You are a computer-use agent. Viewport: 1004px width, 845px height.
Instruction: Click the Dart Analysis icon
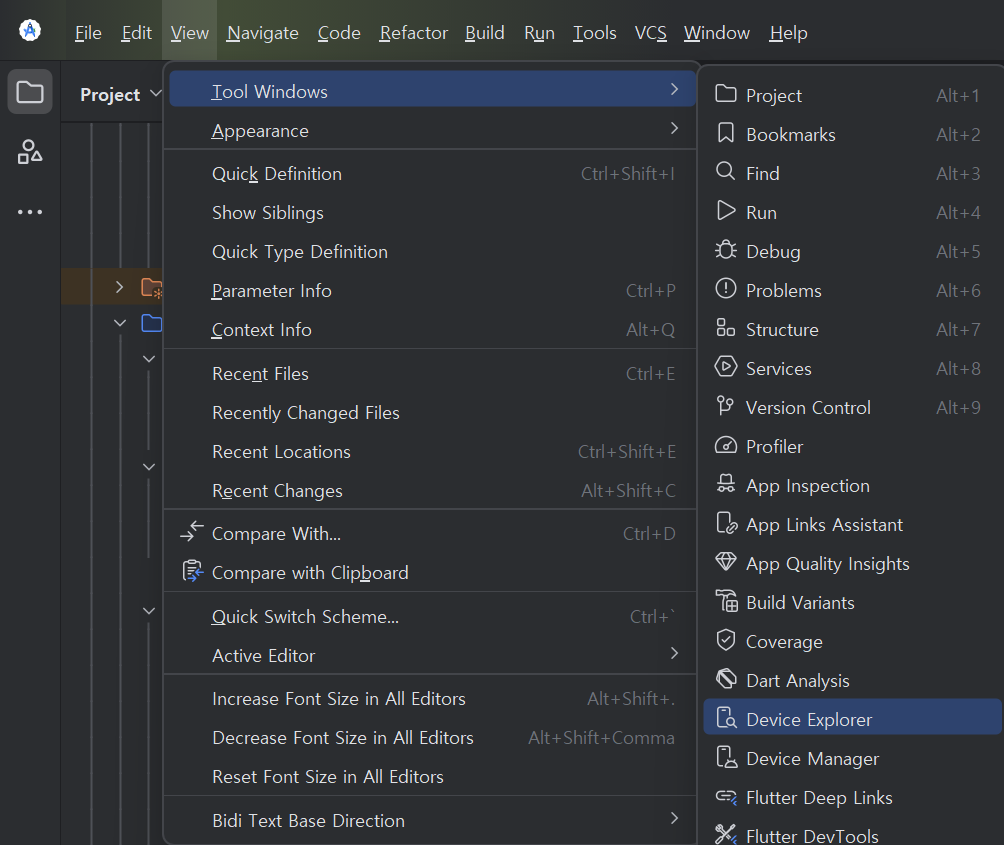[726, 679]
